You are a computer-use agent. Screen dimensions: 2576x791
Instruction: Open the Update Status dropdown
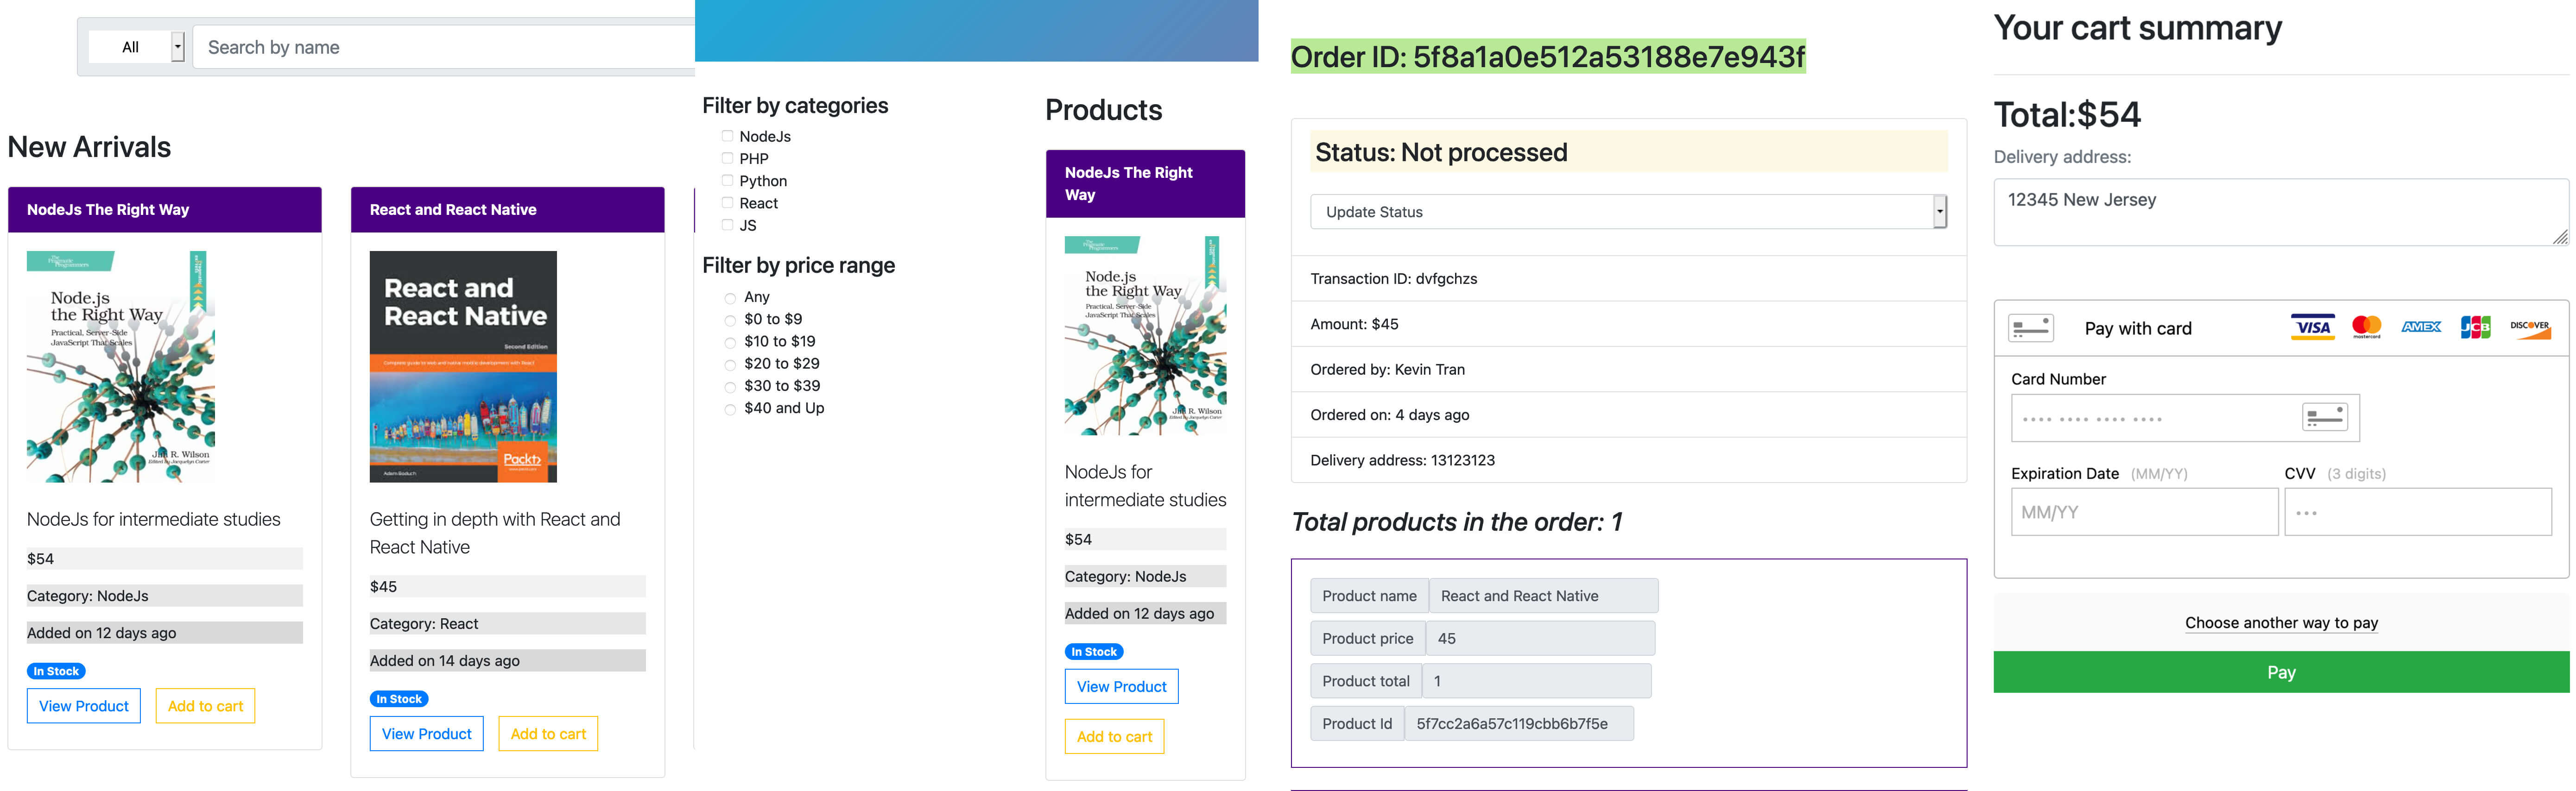(x=1628, y=212)
